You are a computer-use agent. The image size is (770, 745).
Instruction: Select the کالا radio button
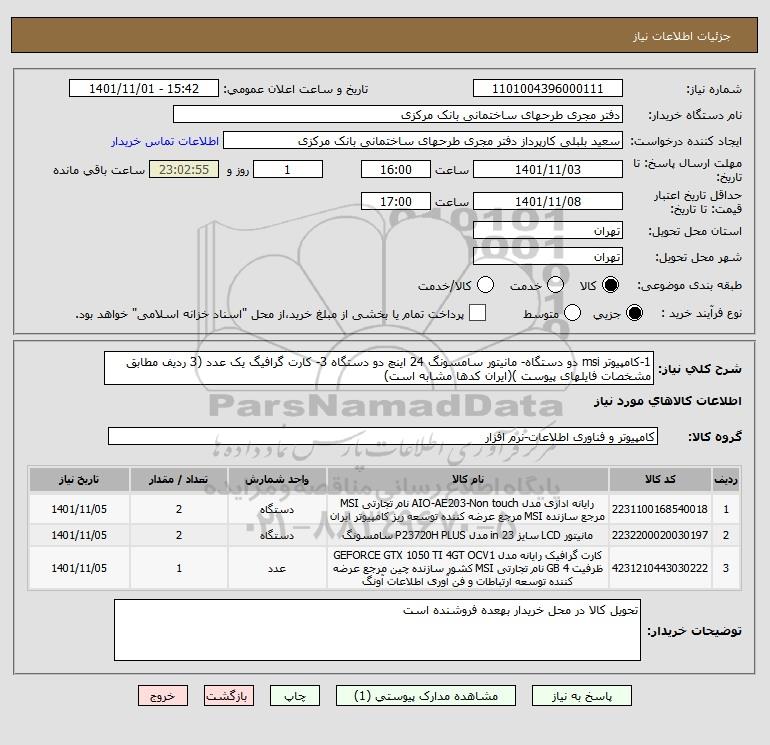(x=610, y=285)
